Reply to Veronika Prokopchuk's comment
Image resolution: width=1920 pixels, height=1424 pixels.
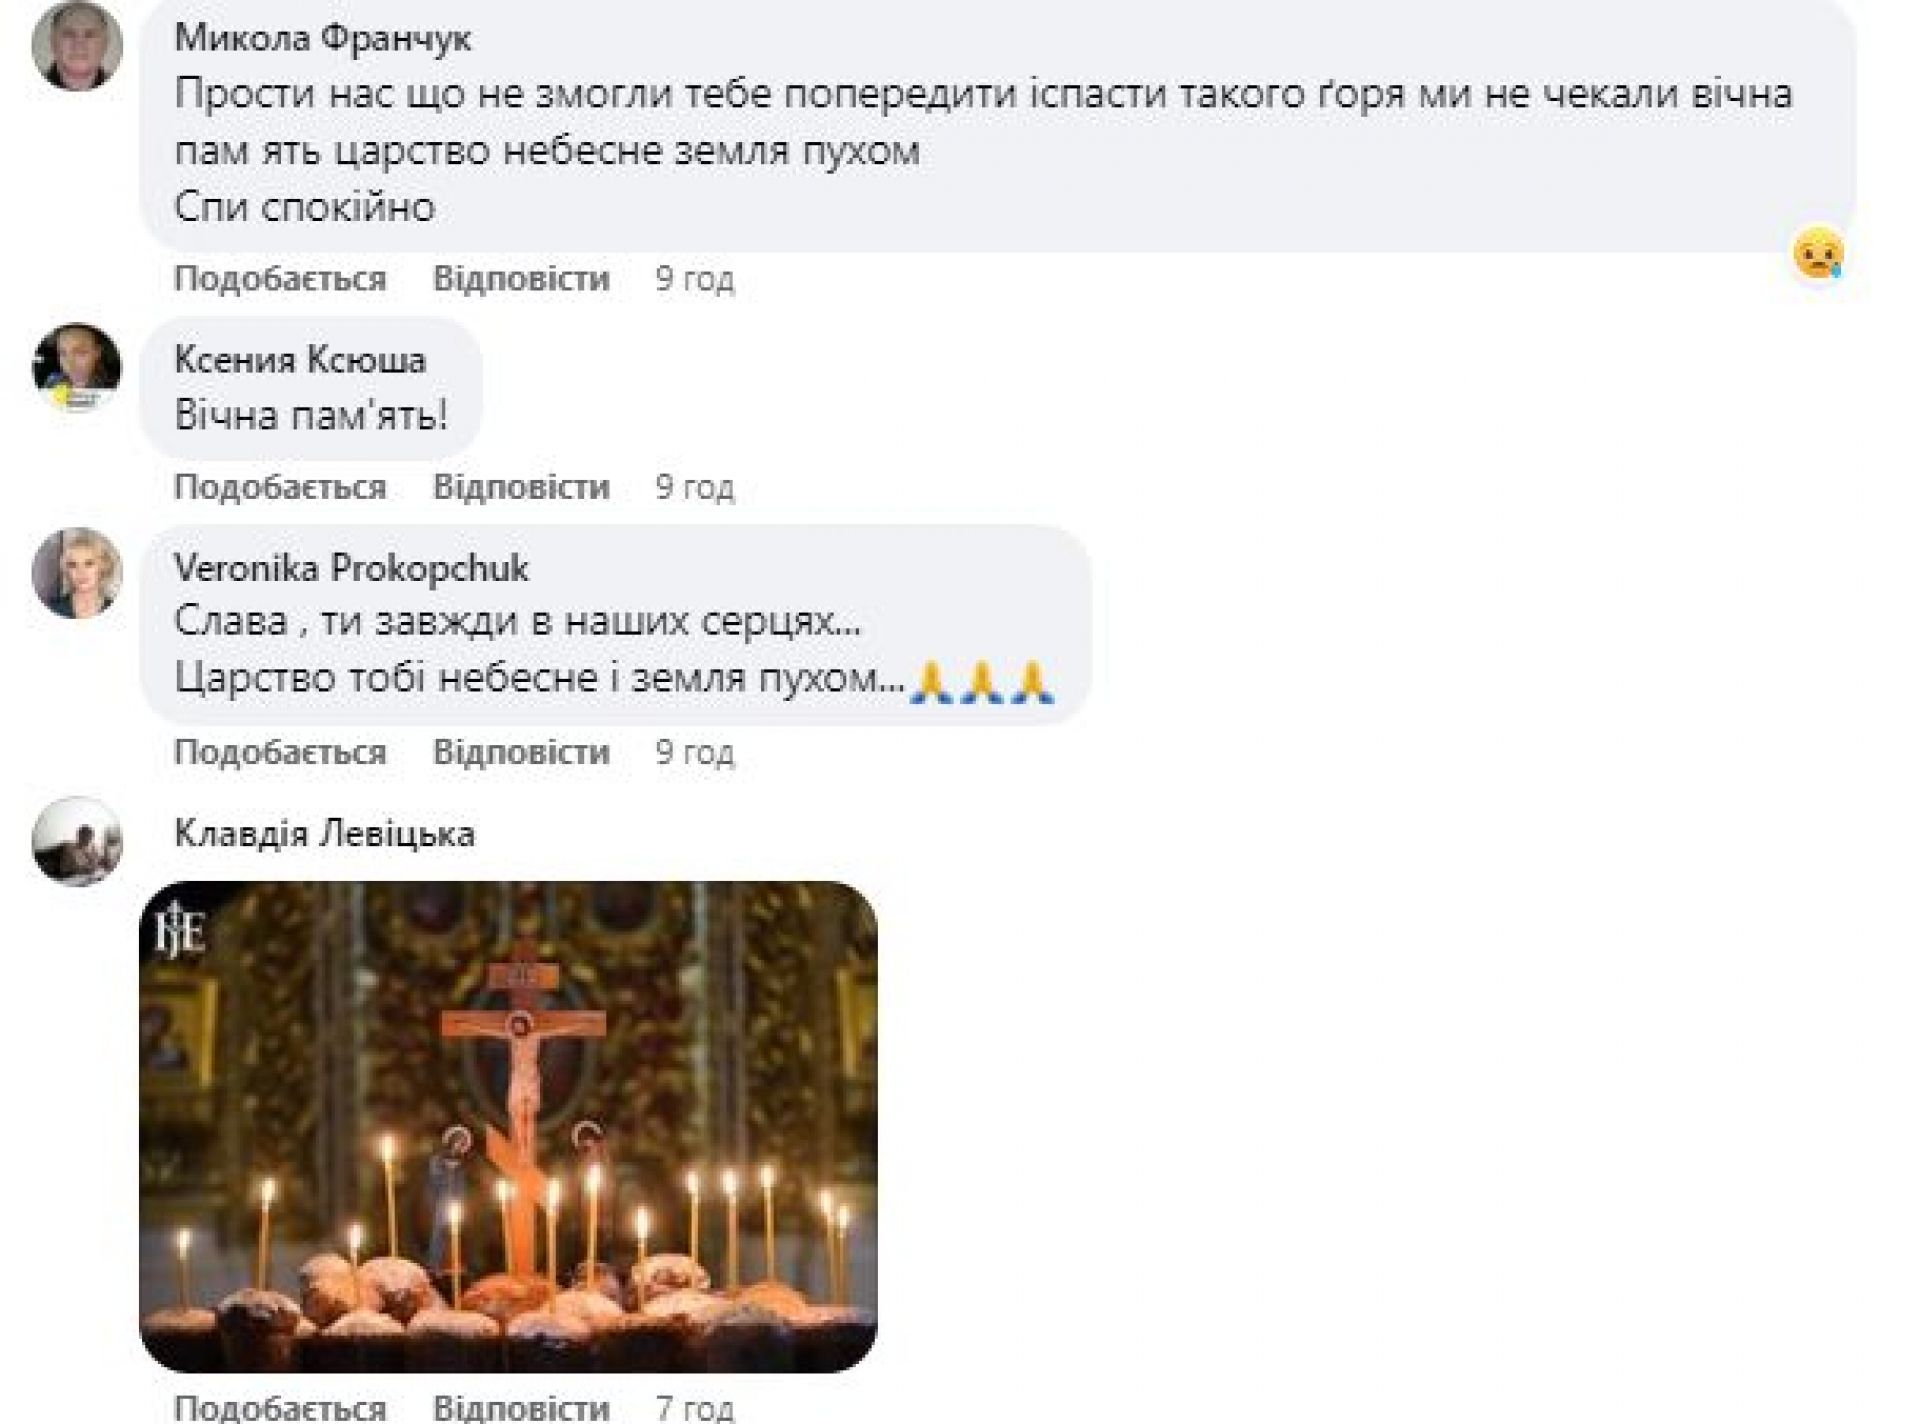coord(521,752)
